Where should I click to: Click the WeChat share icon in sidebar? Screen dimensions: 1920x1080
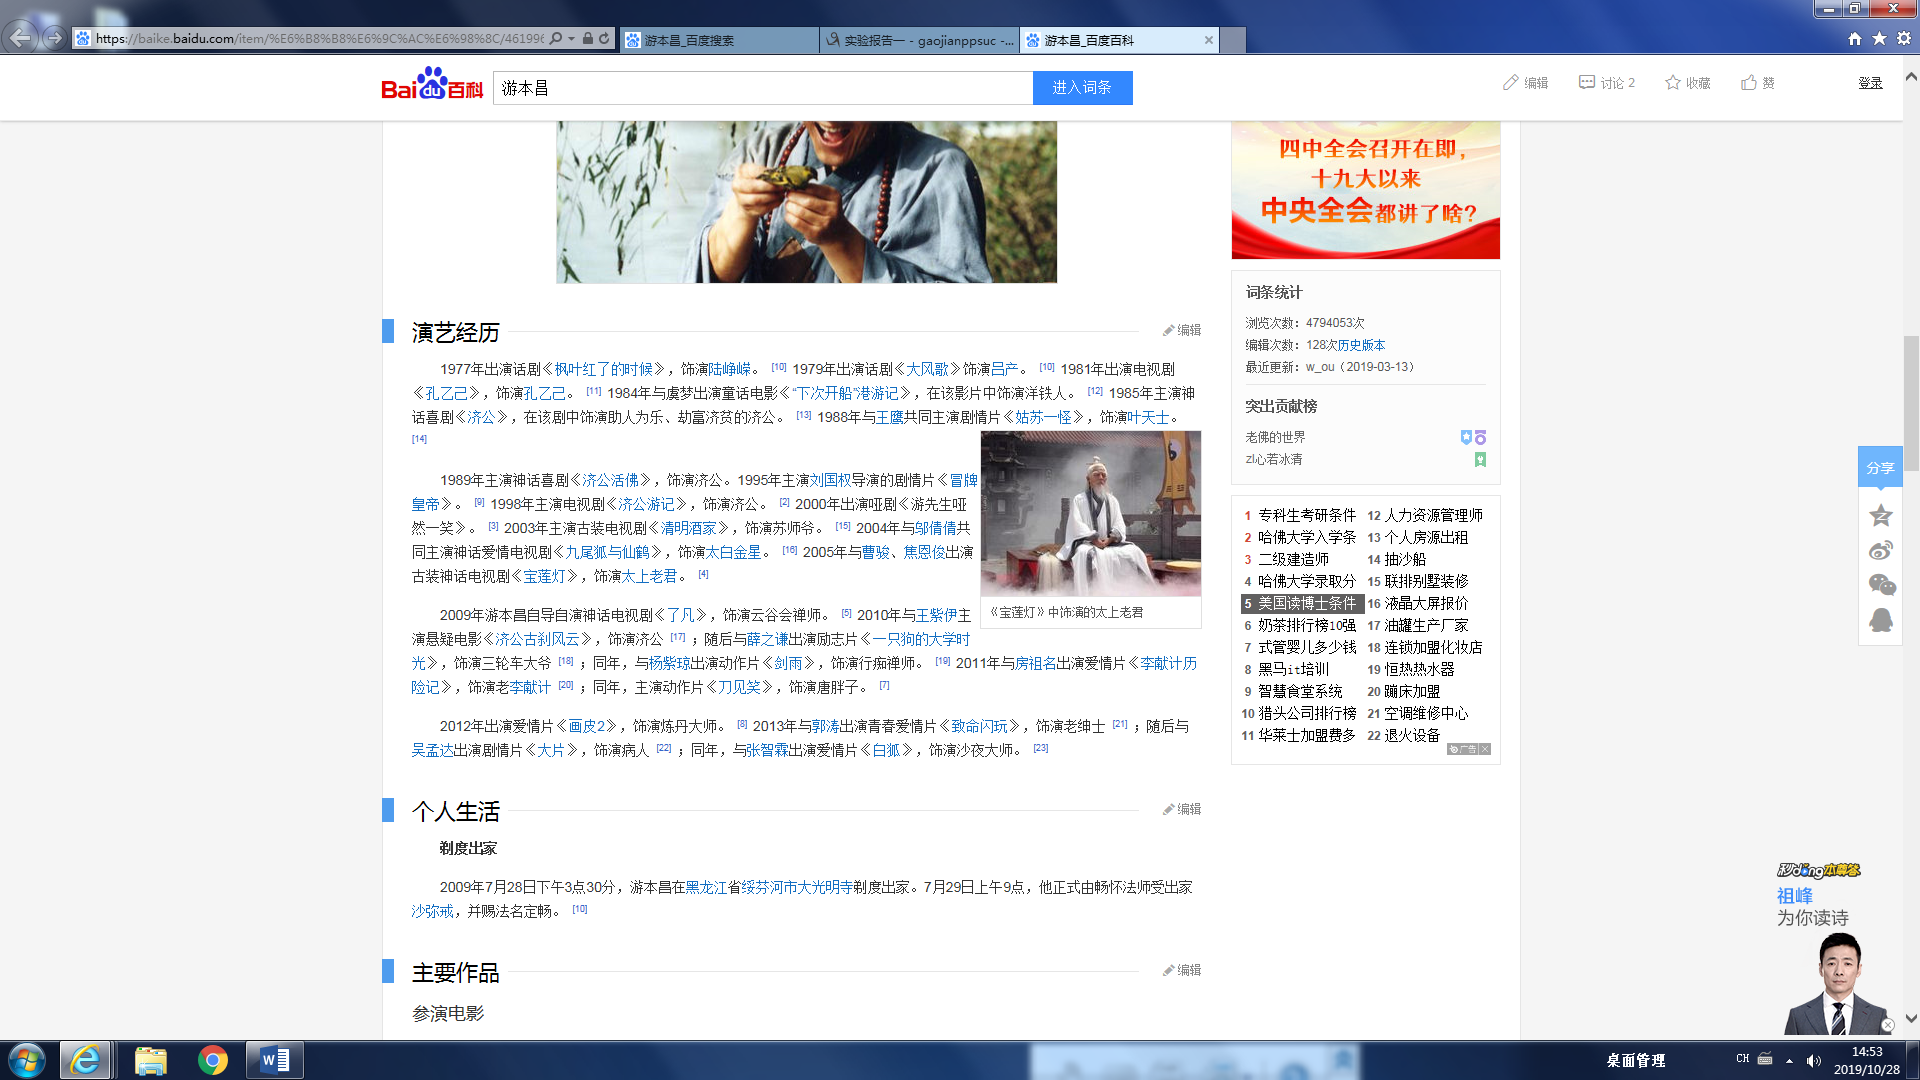pos(1880,585)
